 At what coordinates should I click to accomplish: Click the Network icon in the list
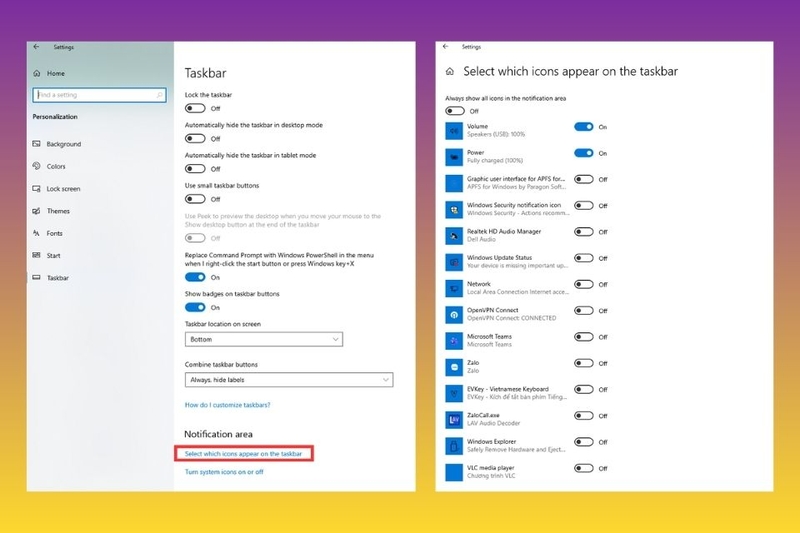[454, 288]
